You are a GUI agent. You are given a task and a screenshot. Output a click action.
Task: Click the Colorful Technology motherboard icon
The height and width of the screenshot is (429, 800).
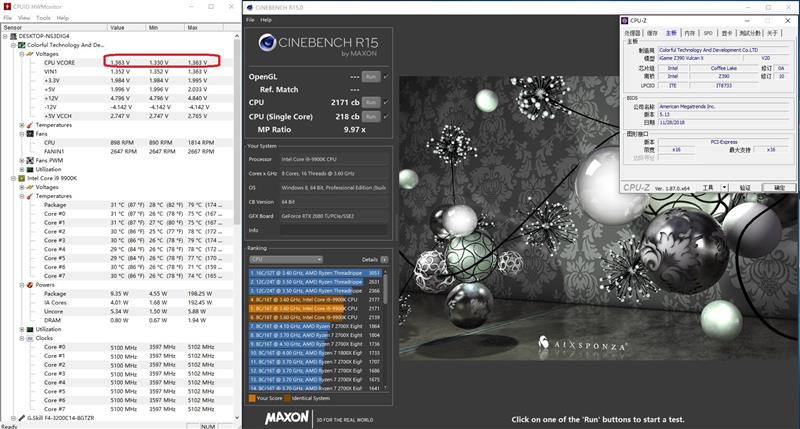pyautogui.click(x=21, y=45)
